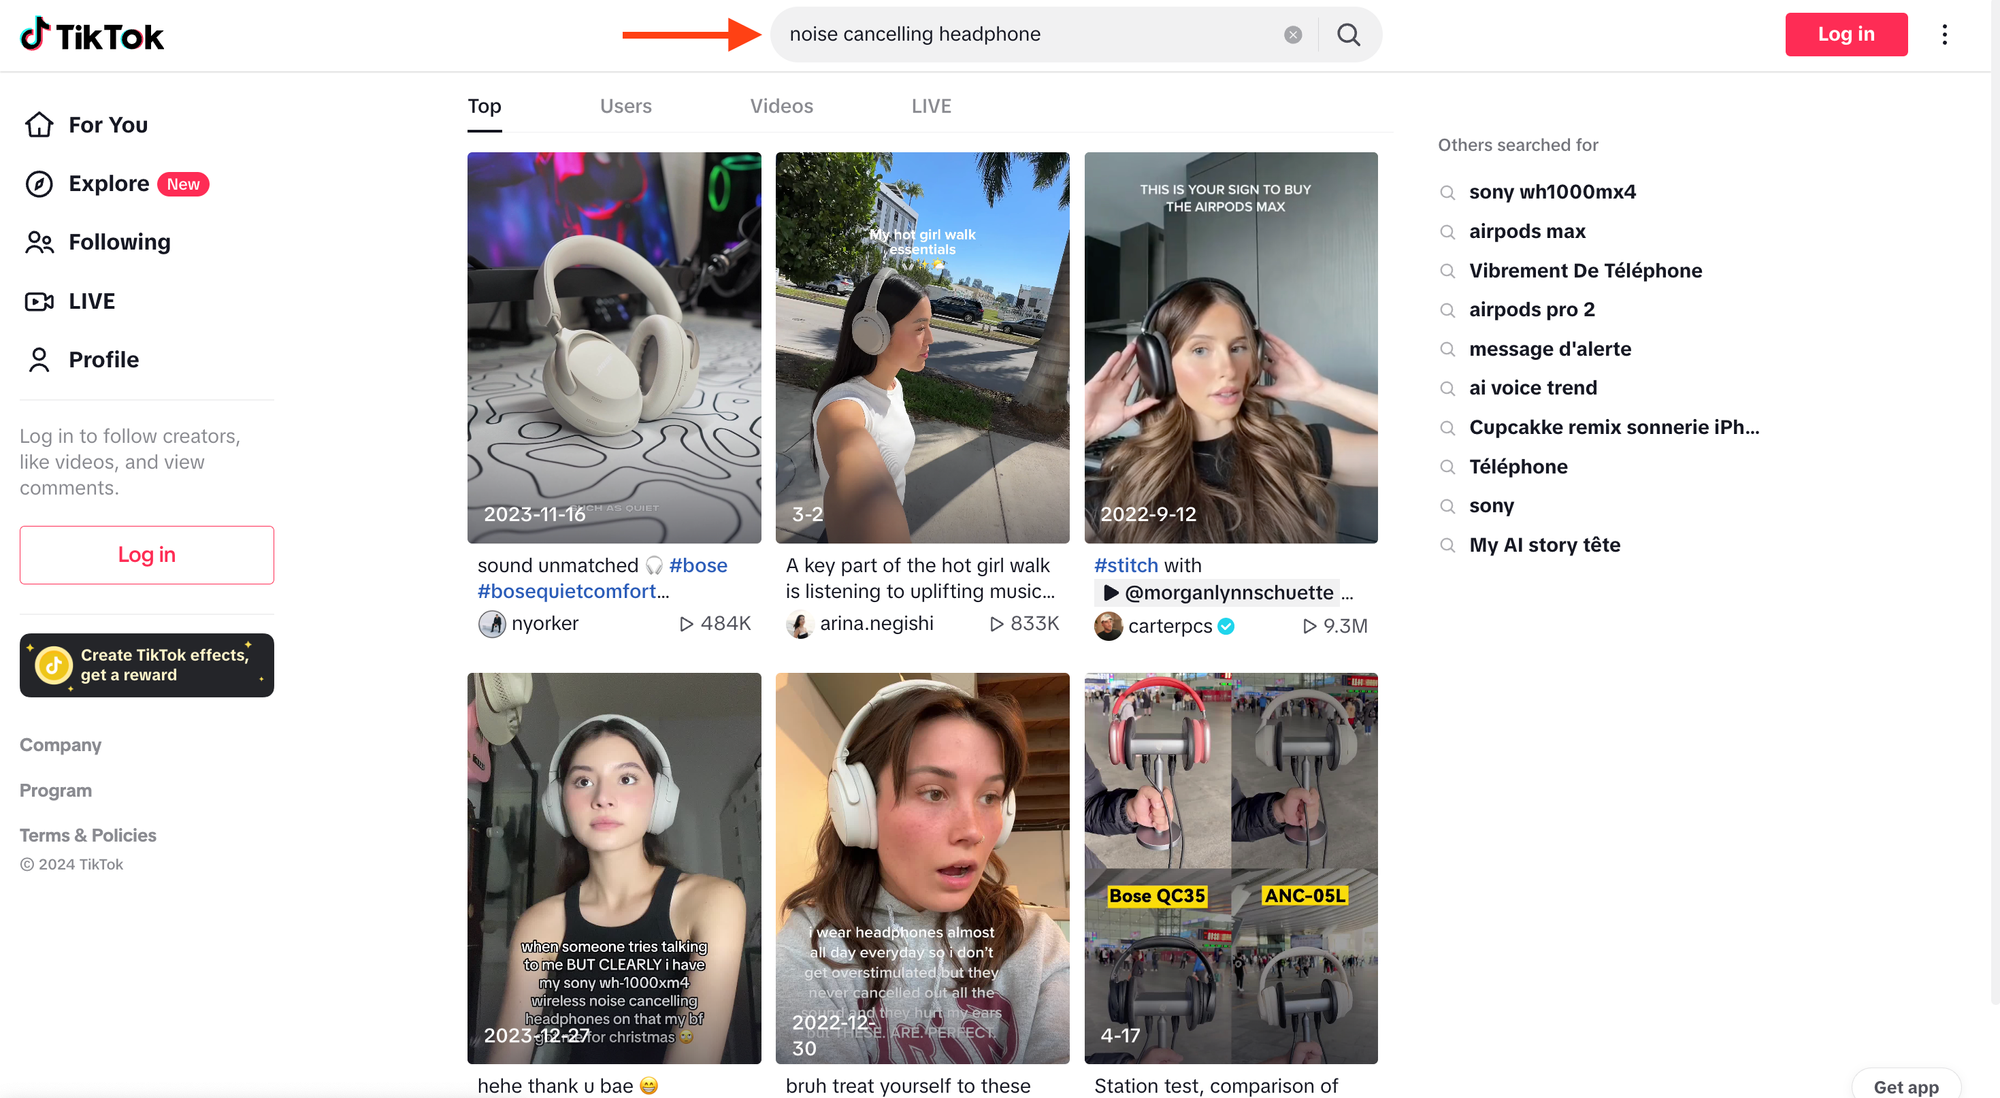Click carterpcs's profile avatar
Screen dimensions: 2000x1098
[1108, 626]
